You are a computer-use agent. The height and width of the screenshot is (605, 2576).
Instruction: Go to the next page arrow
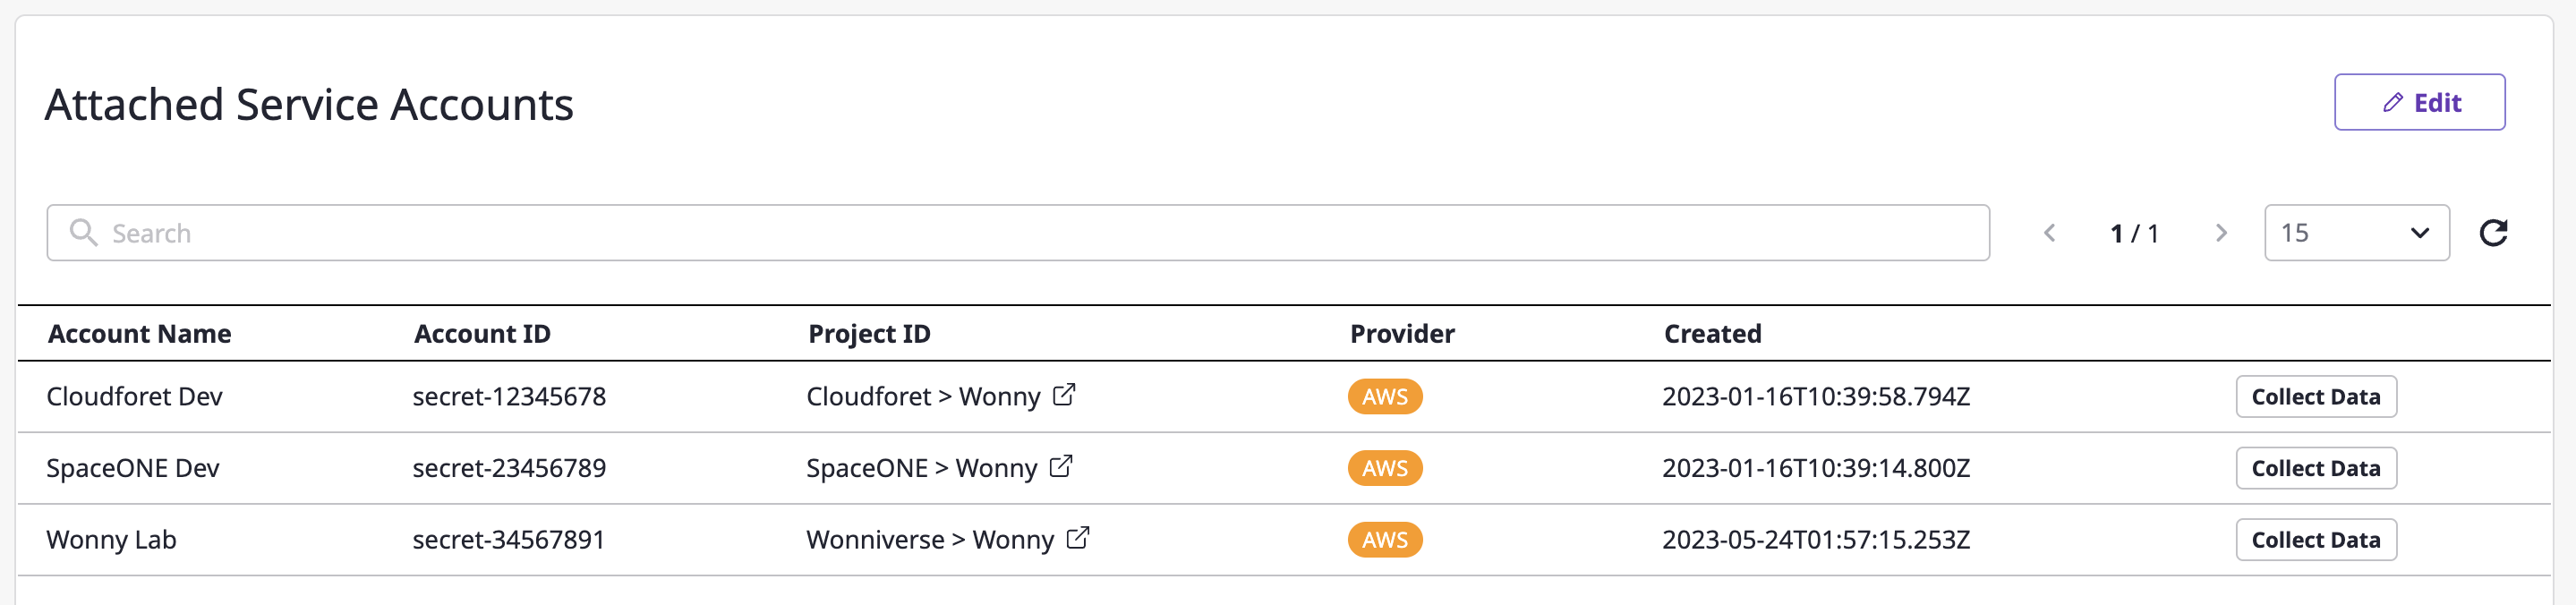2221,233
